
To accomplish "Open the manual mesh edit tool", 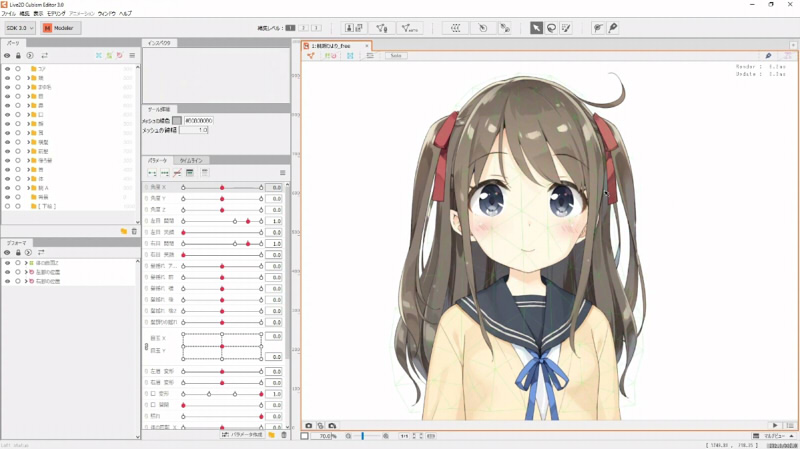I will 382,28.
